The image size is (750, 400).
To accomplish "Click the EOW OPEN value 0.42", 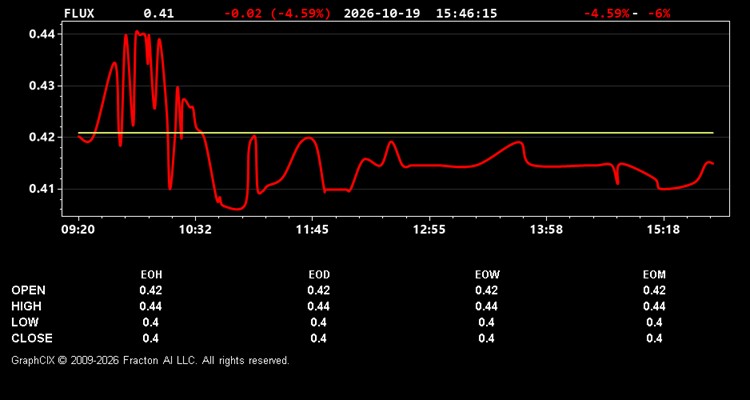I will pyautogui.click(x=486, y=290).
